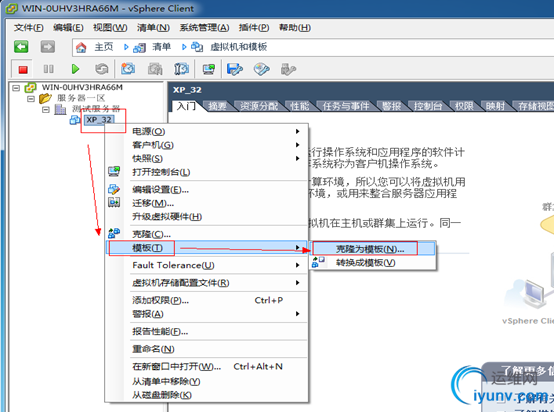Click the edit settings icon in context menu
The image size is (554, 412).
coord(114,189)
